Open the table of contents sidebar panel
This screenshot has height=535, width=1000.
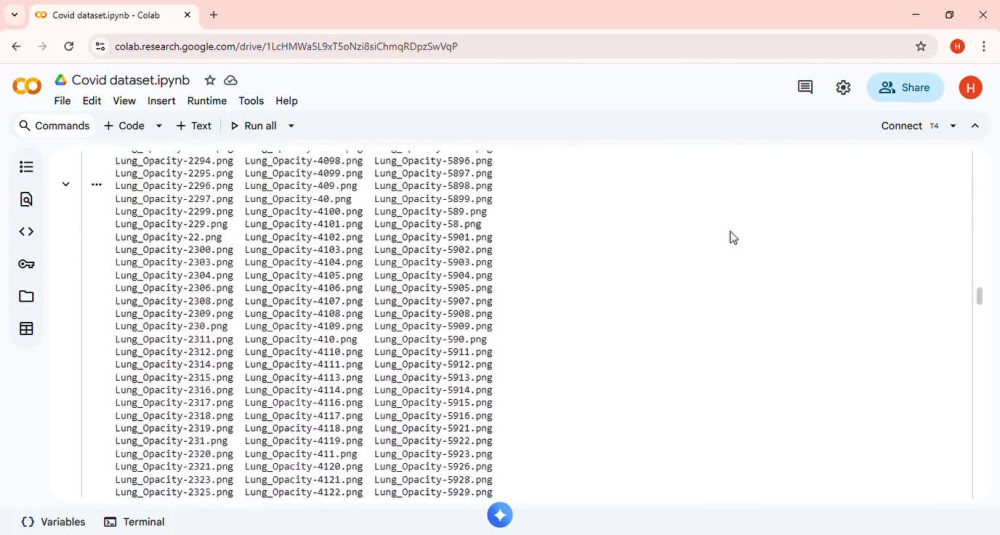coord(26,167)
